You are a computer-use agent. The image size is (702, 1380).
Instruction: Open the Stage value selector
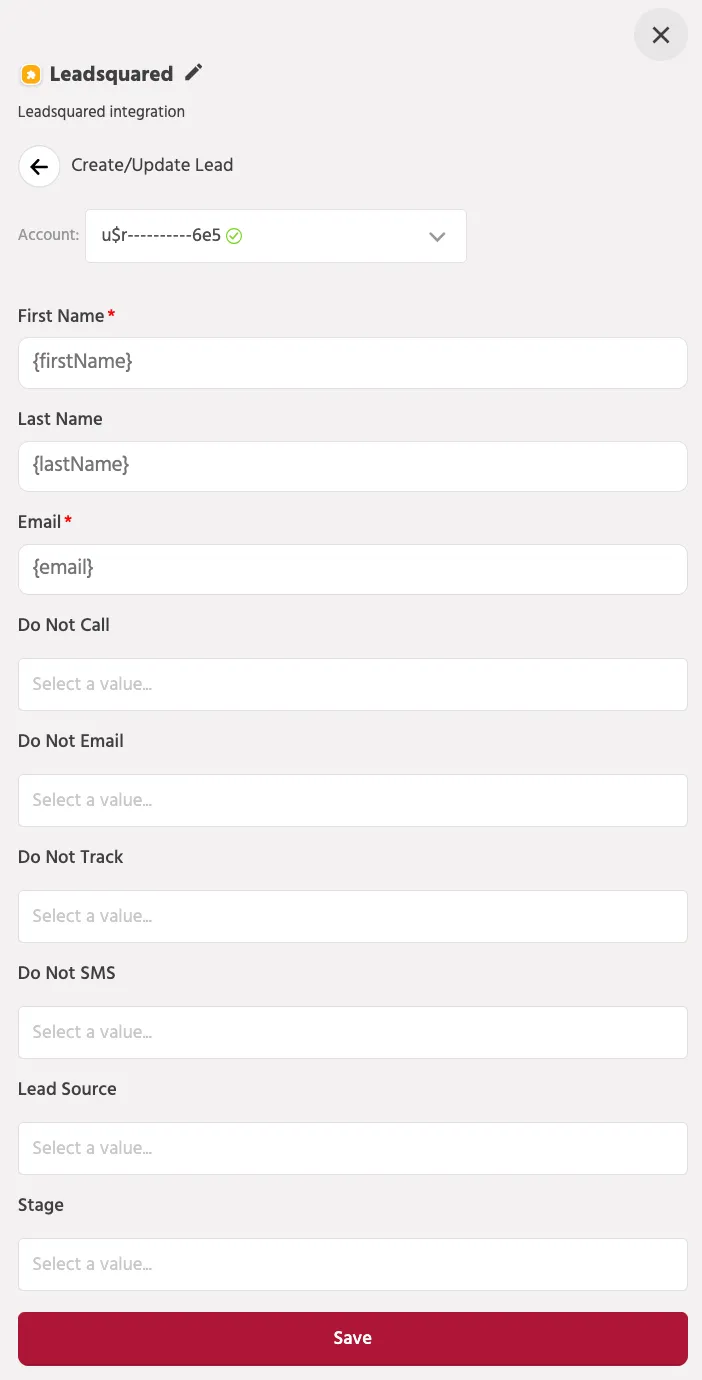click(353, 1264)
